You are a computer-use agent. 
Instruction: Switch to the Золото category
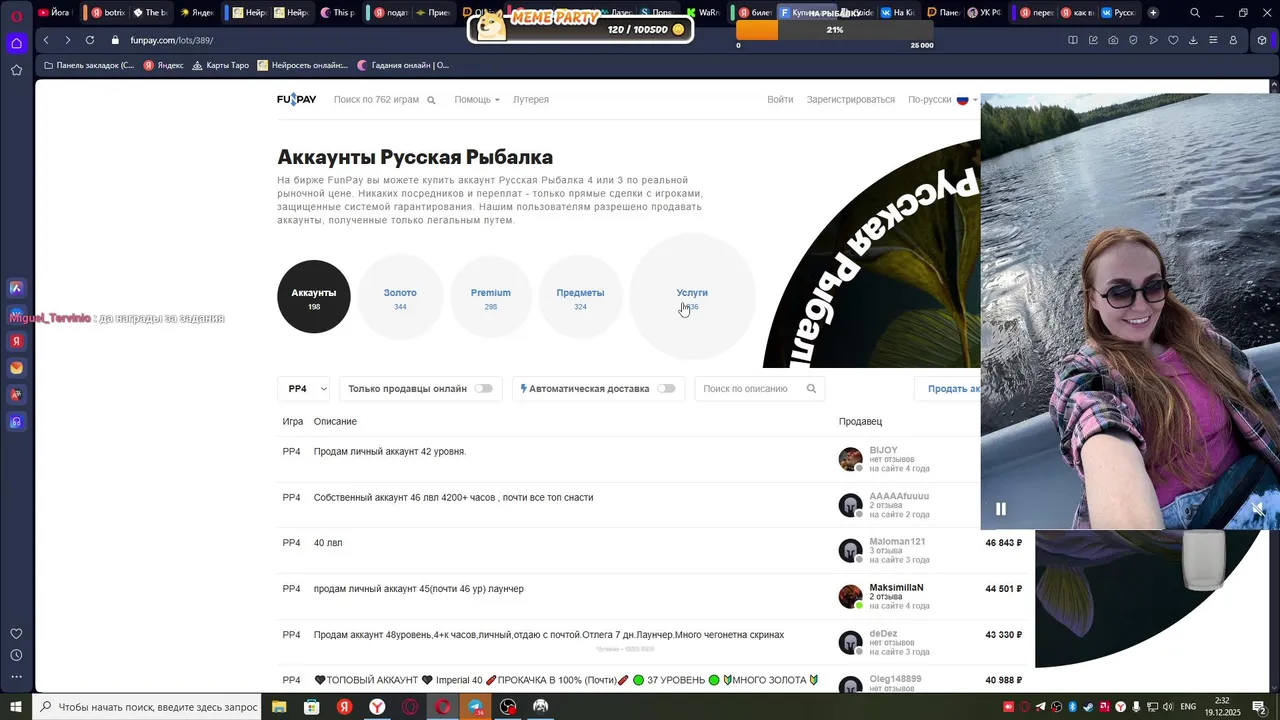pos(400,297)
